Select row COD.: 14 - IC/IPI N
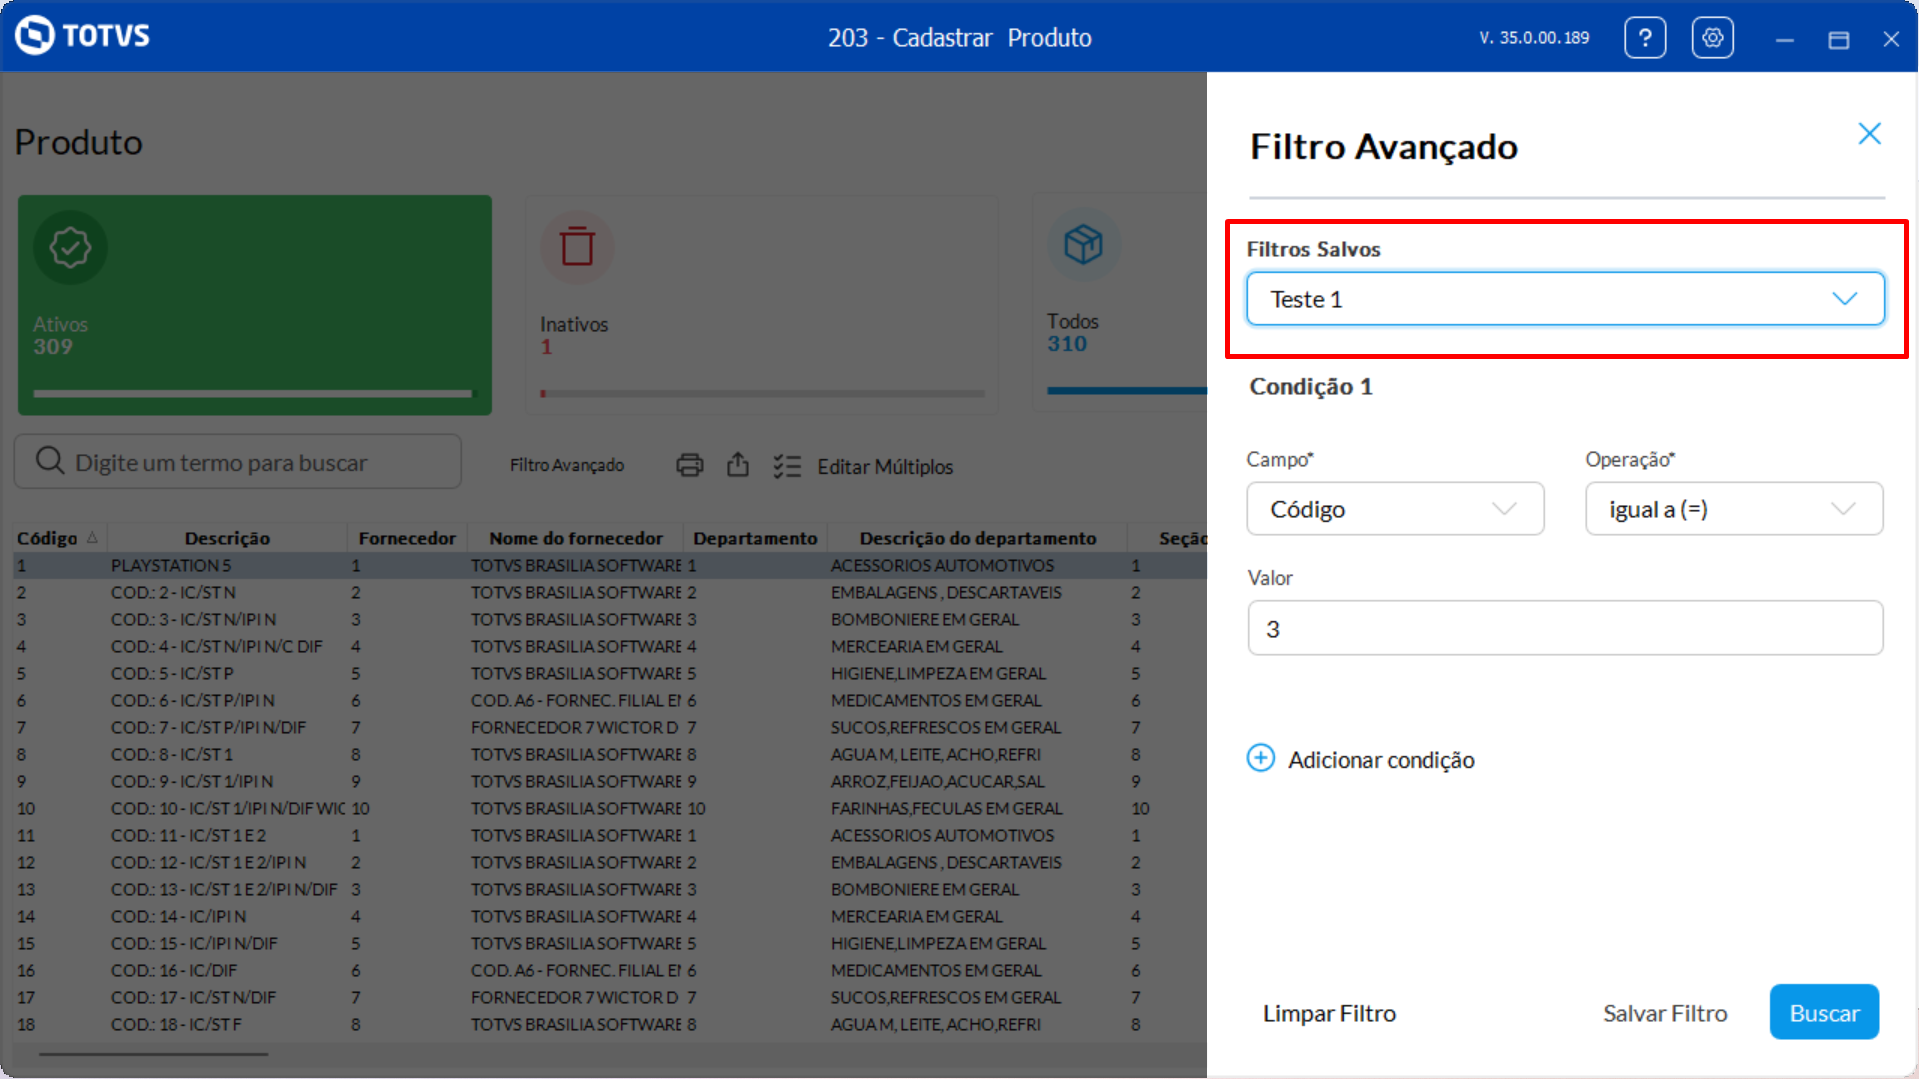1919x1079 pixels. click(x=610, y=916)
